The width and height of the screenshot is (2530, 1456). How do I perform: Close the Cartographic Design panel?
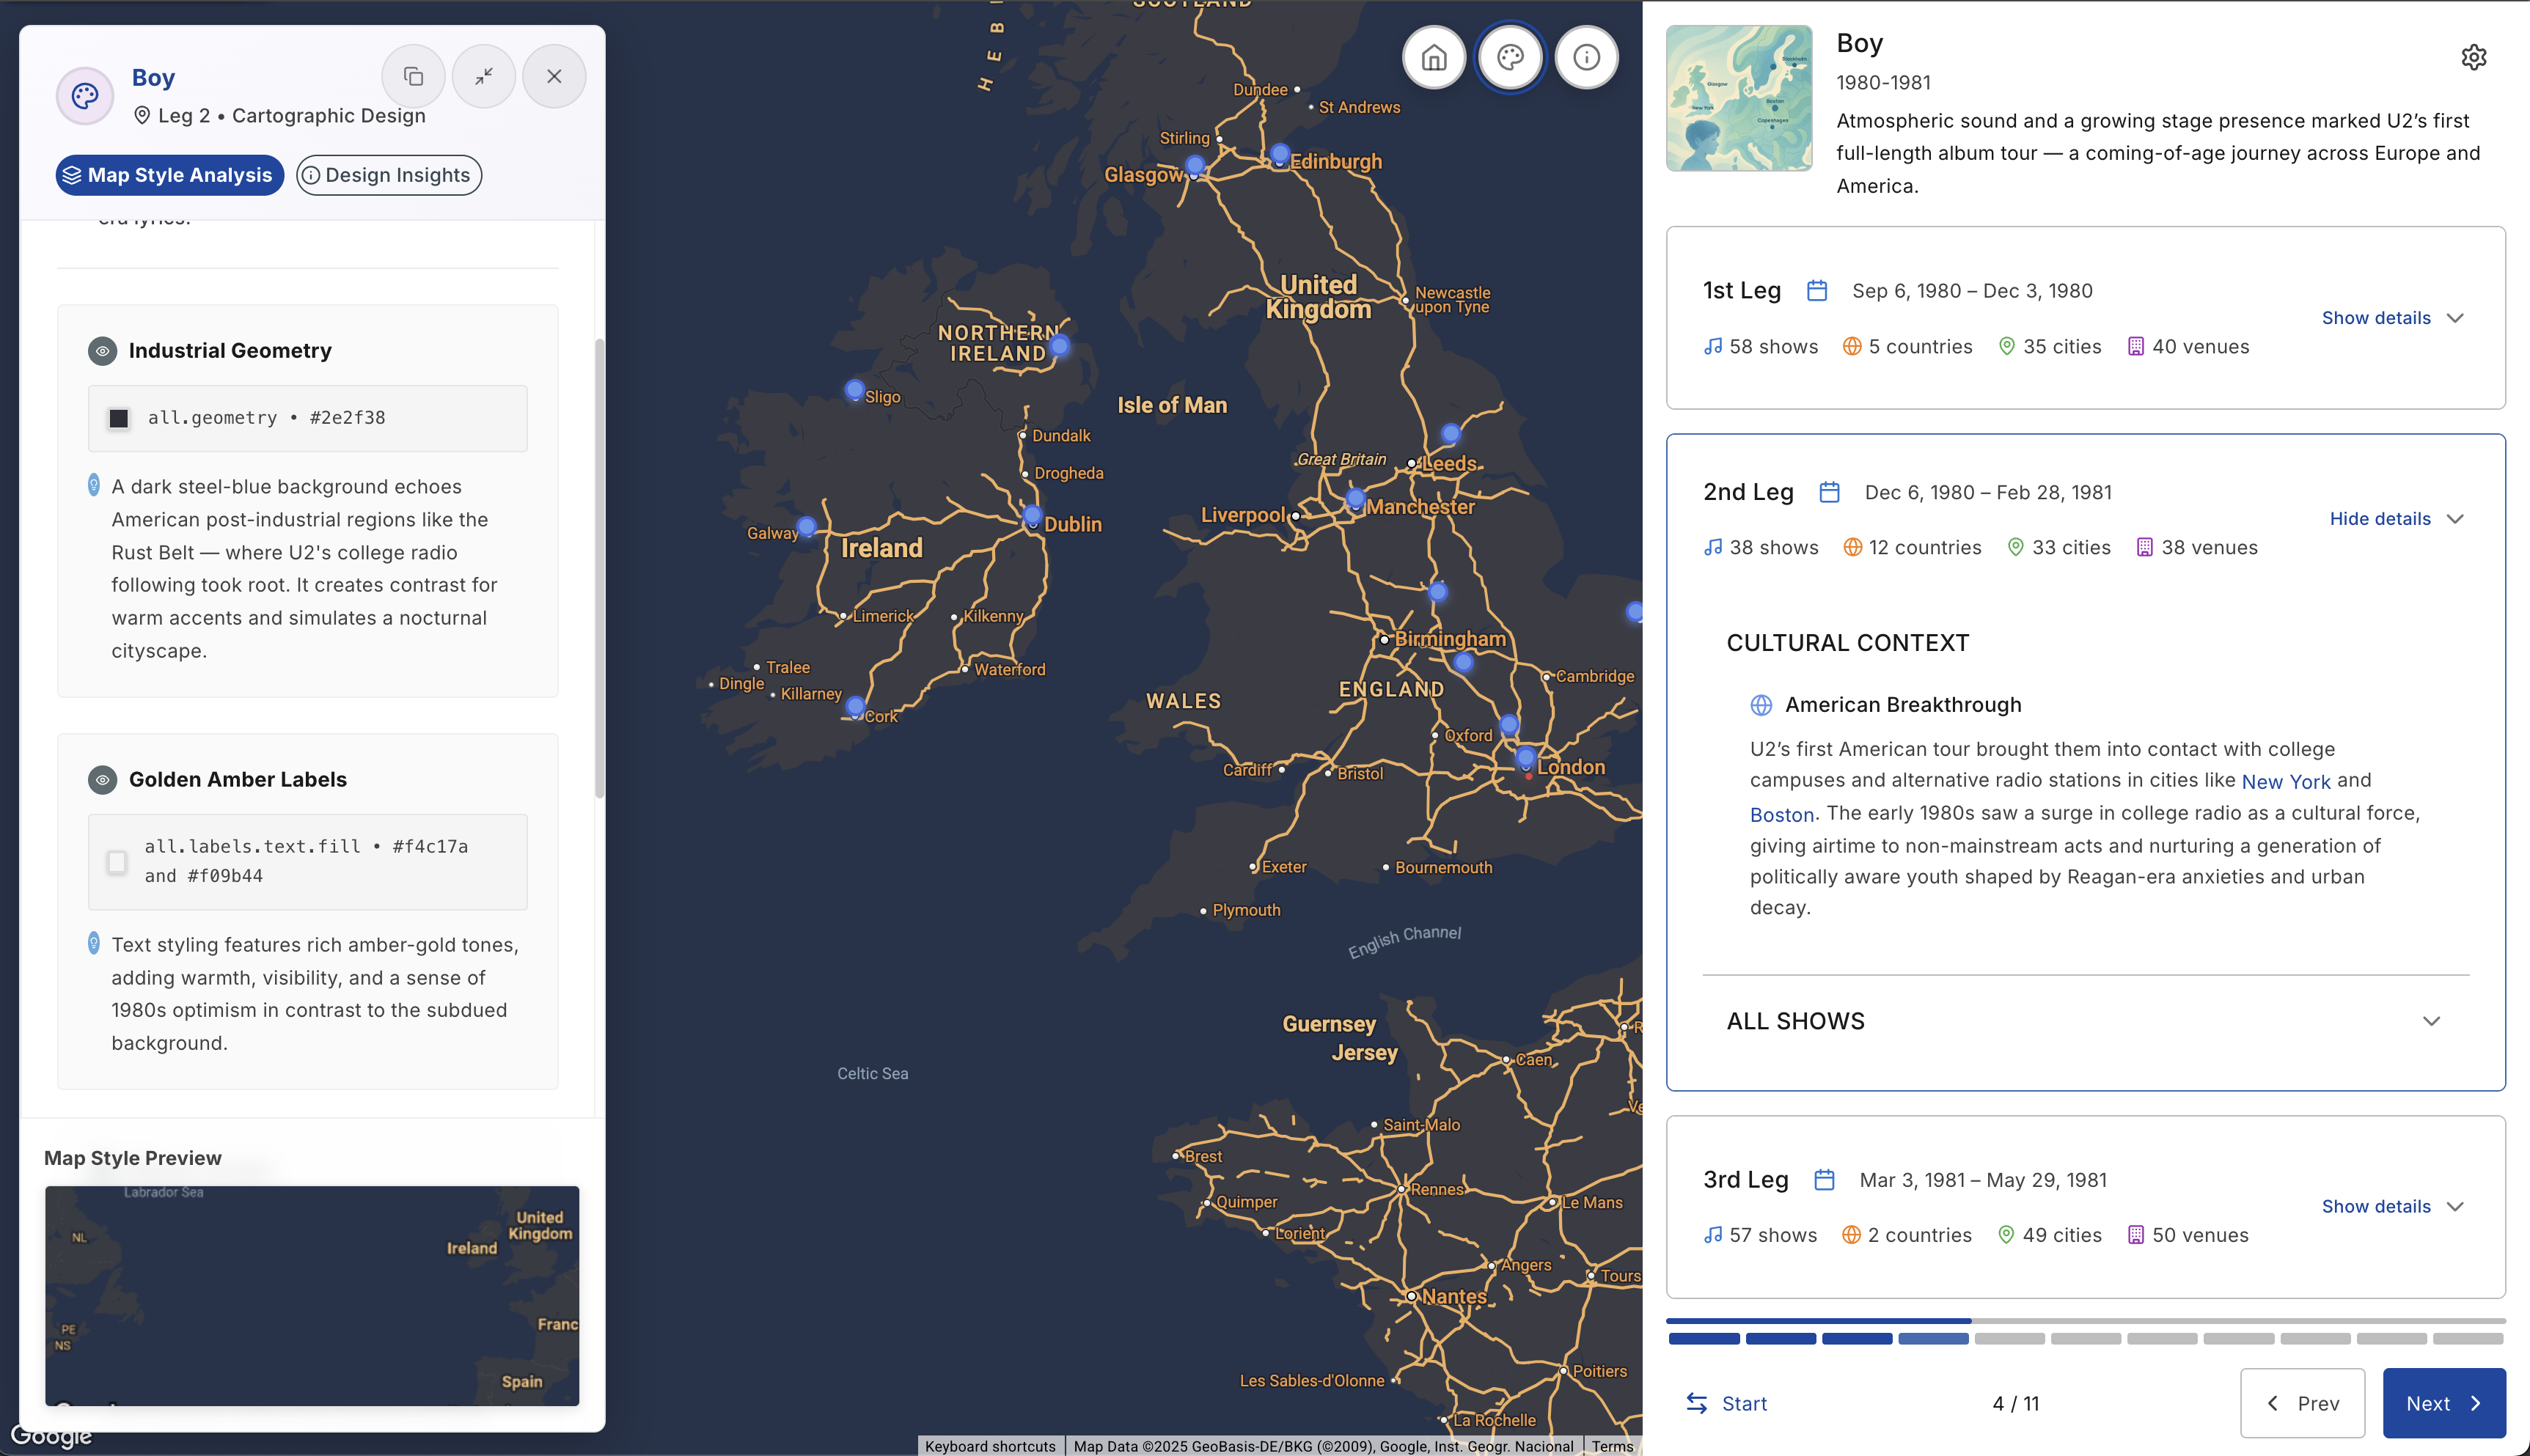(x=554, y=77)
